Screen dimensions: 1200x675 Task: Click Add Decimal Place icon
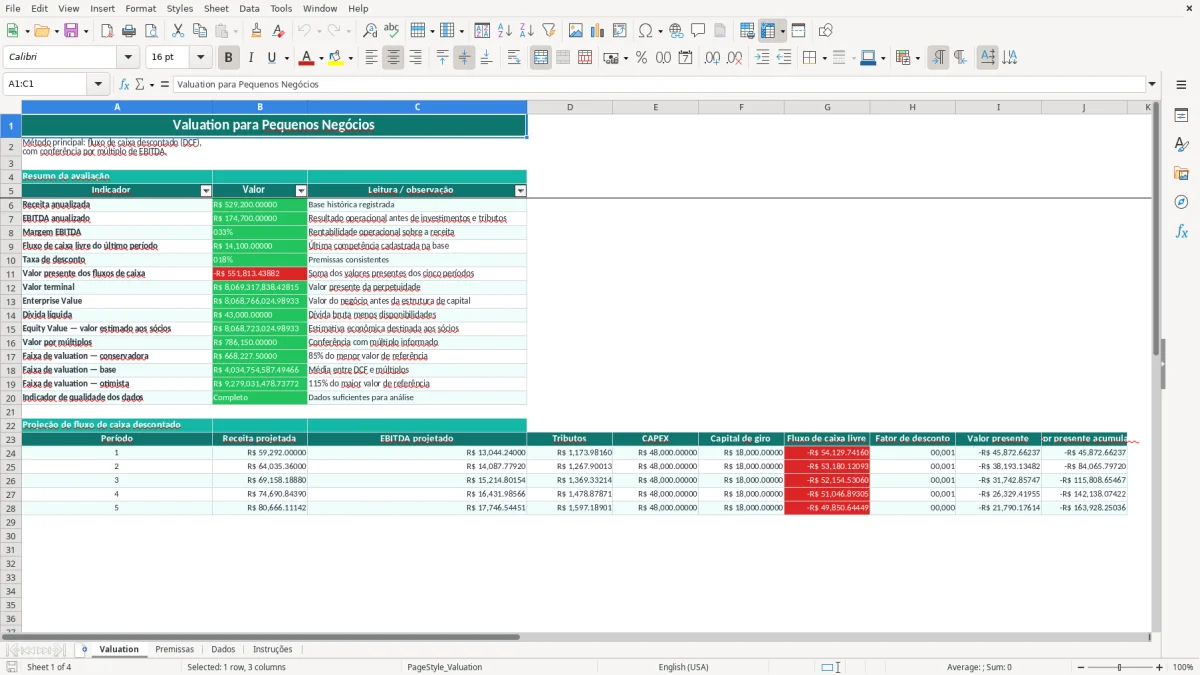click(x=713, y=58)
